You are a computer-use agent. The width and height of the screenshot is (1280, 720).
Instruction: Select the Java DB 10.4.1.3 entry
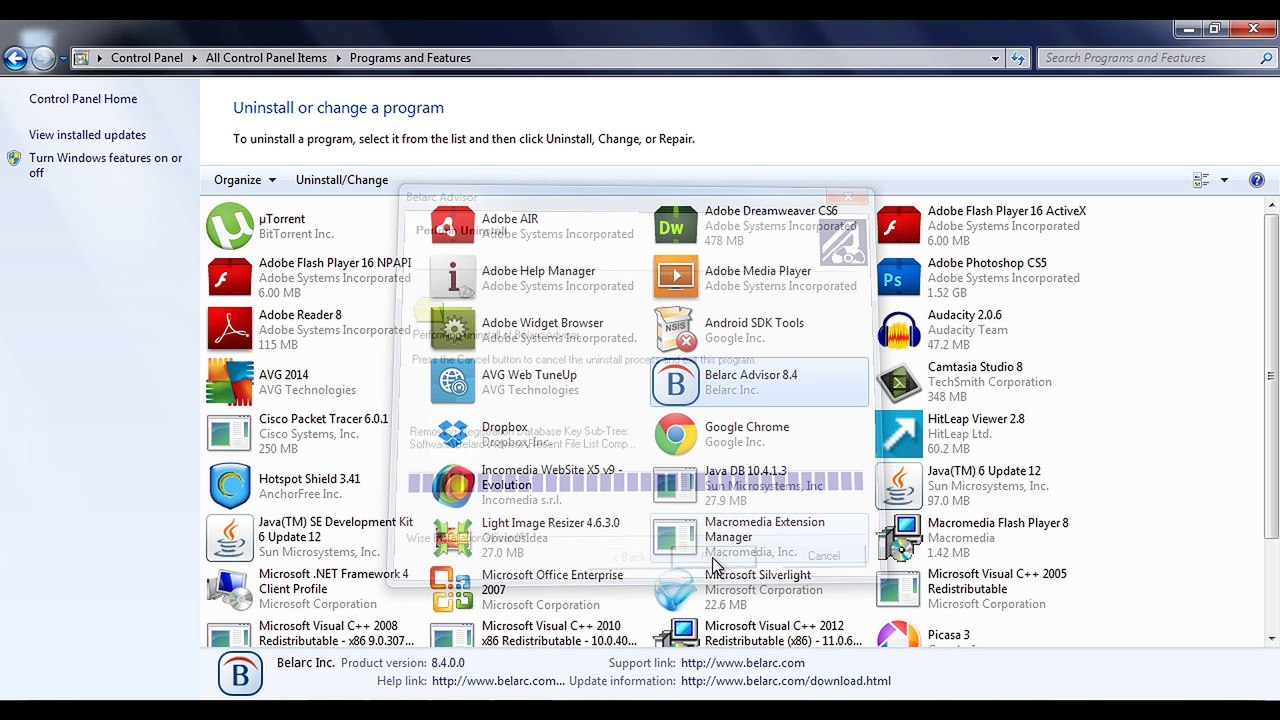pyautogui.click(x=760, y=485)
